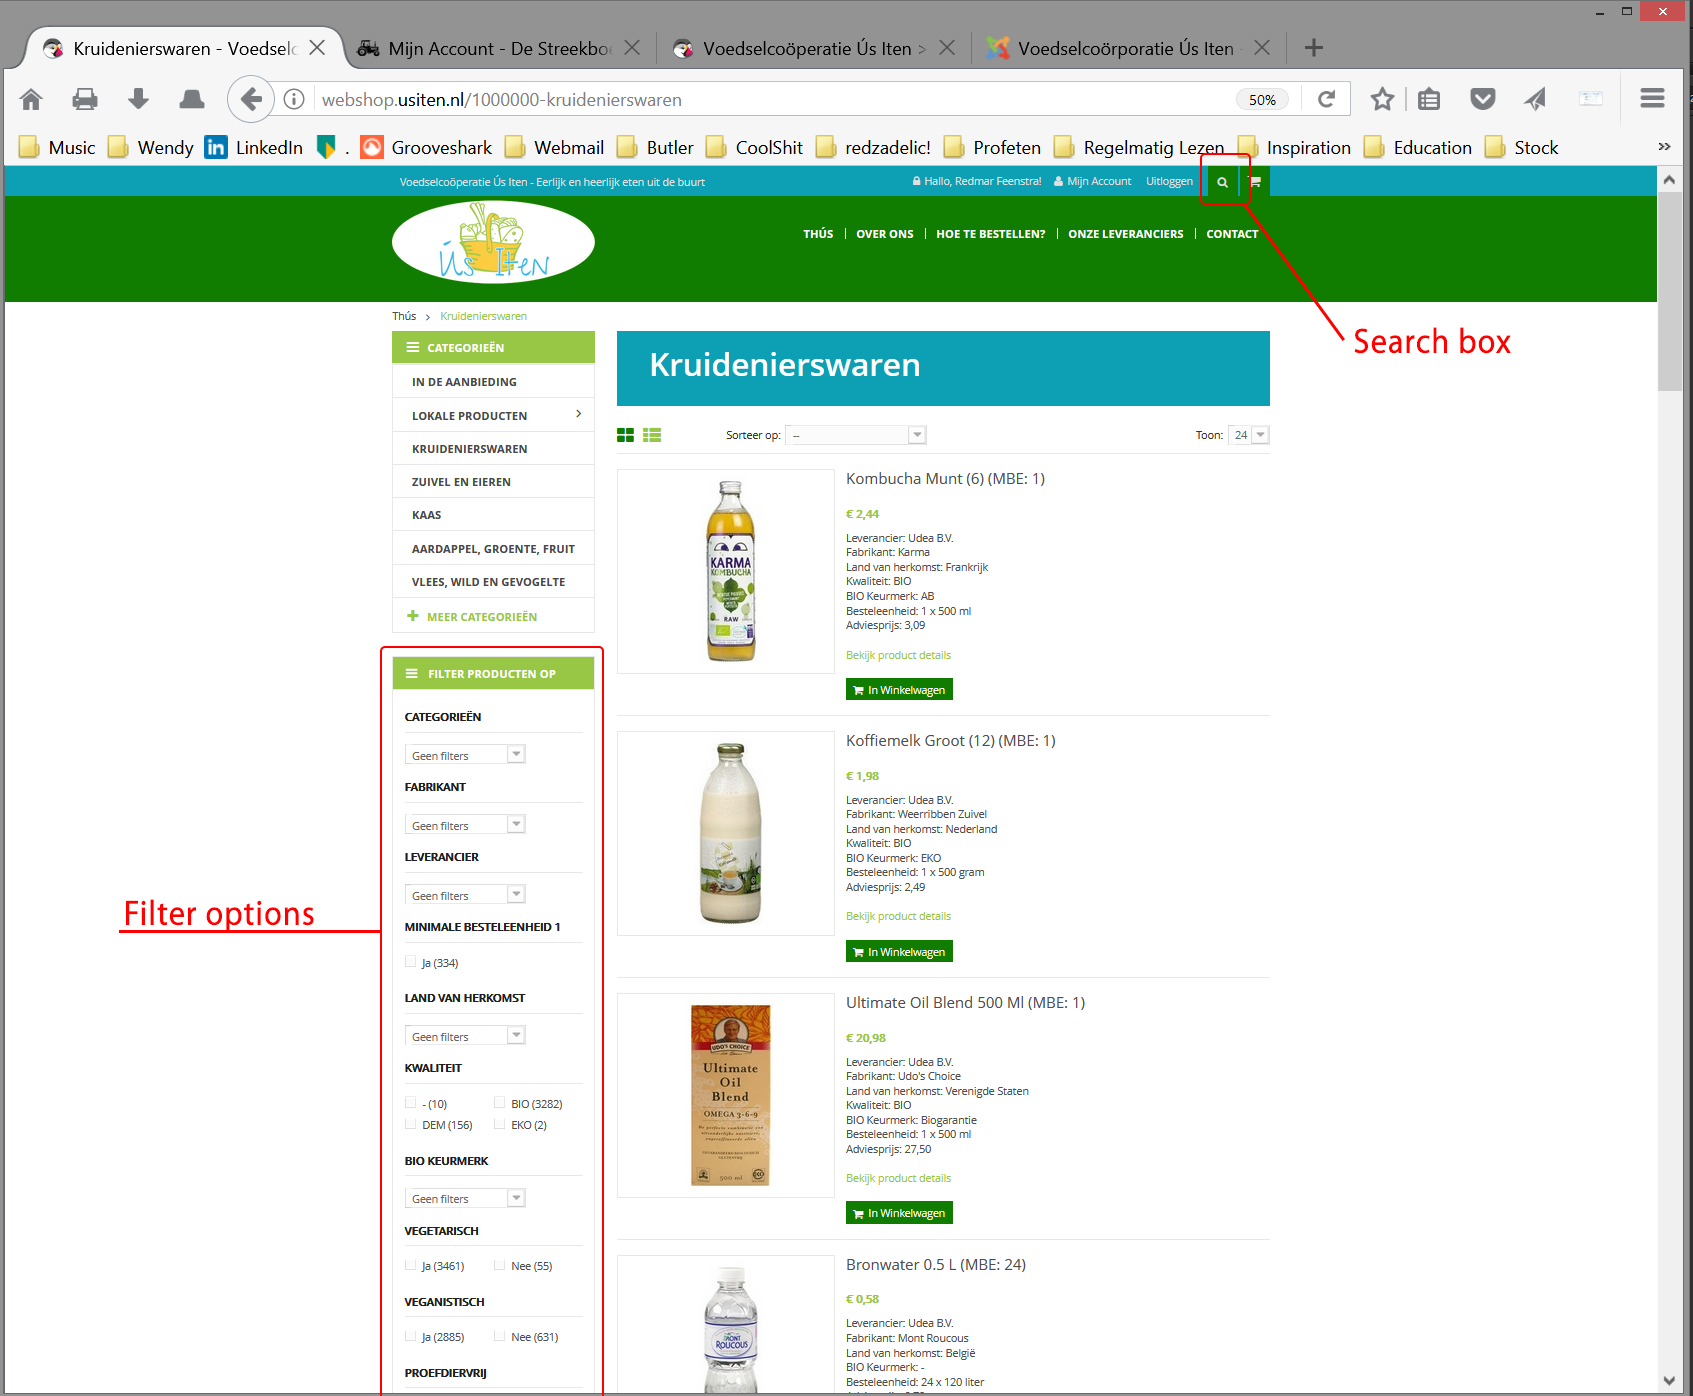1693x1396 pixels.
Task: Open the Fabrikant filter dropdown
Action: [465, 825]
